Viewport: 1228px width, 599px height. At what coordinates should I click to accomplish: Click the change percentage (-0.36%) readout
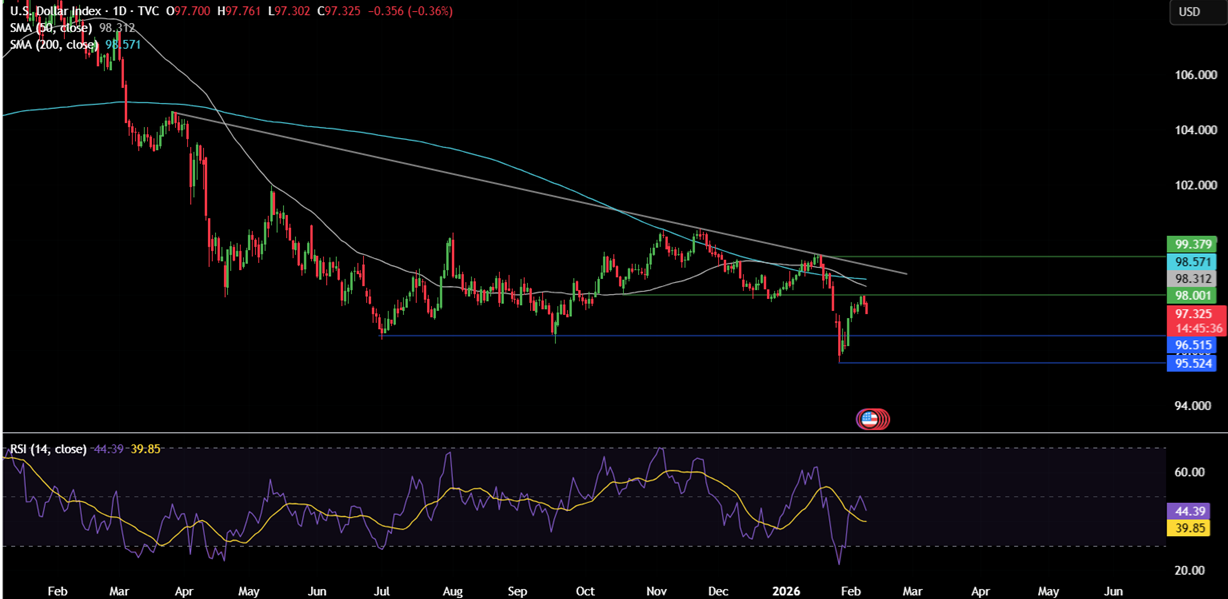427,12
